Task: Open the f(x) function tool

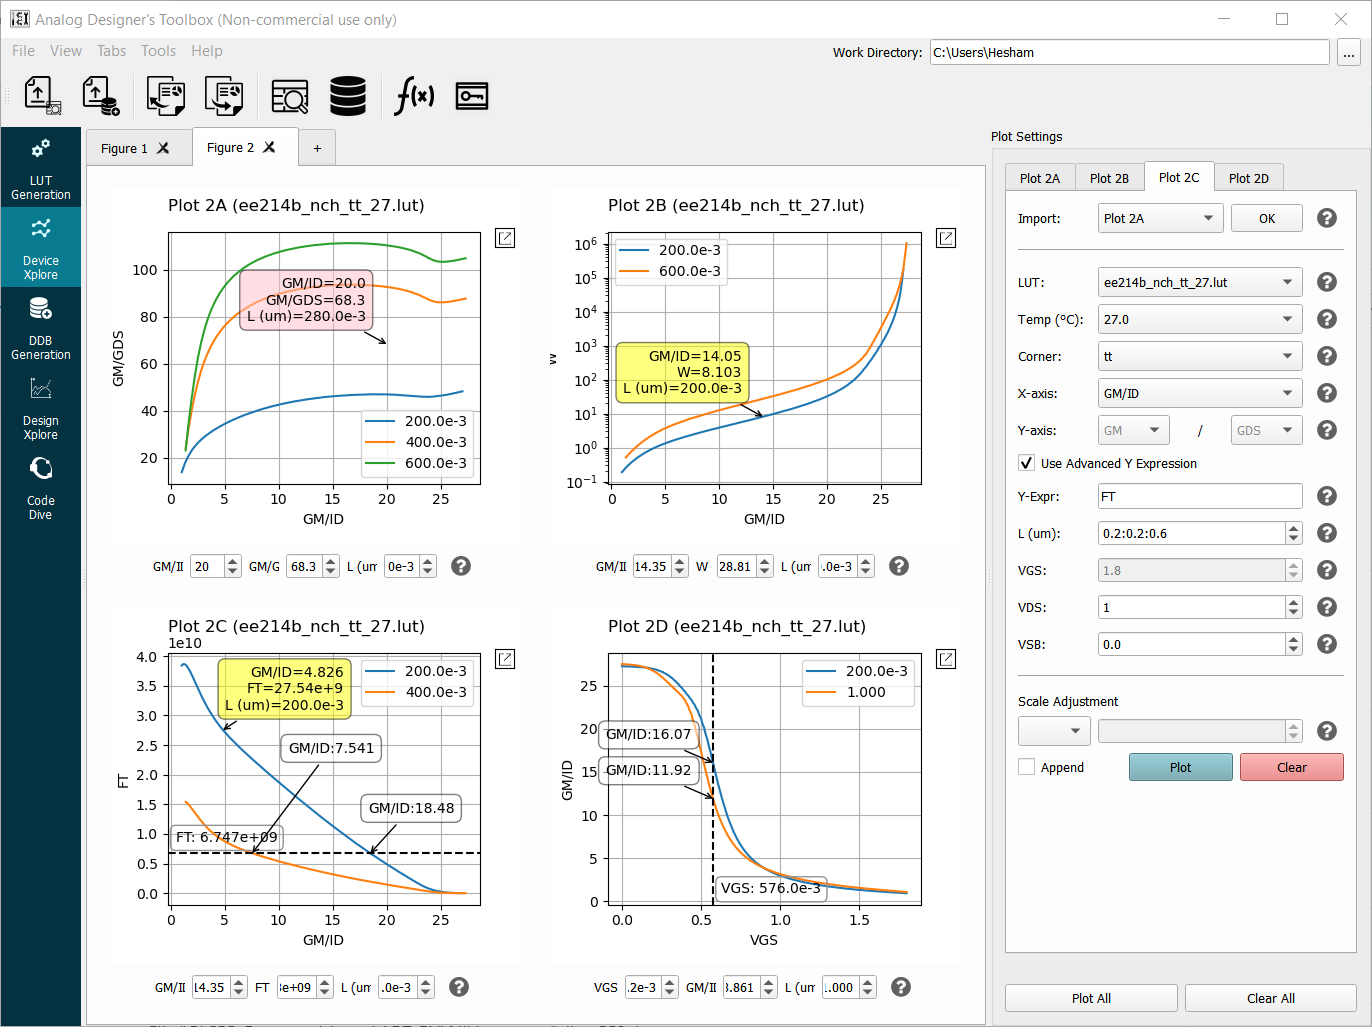Action: (414, 96)
